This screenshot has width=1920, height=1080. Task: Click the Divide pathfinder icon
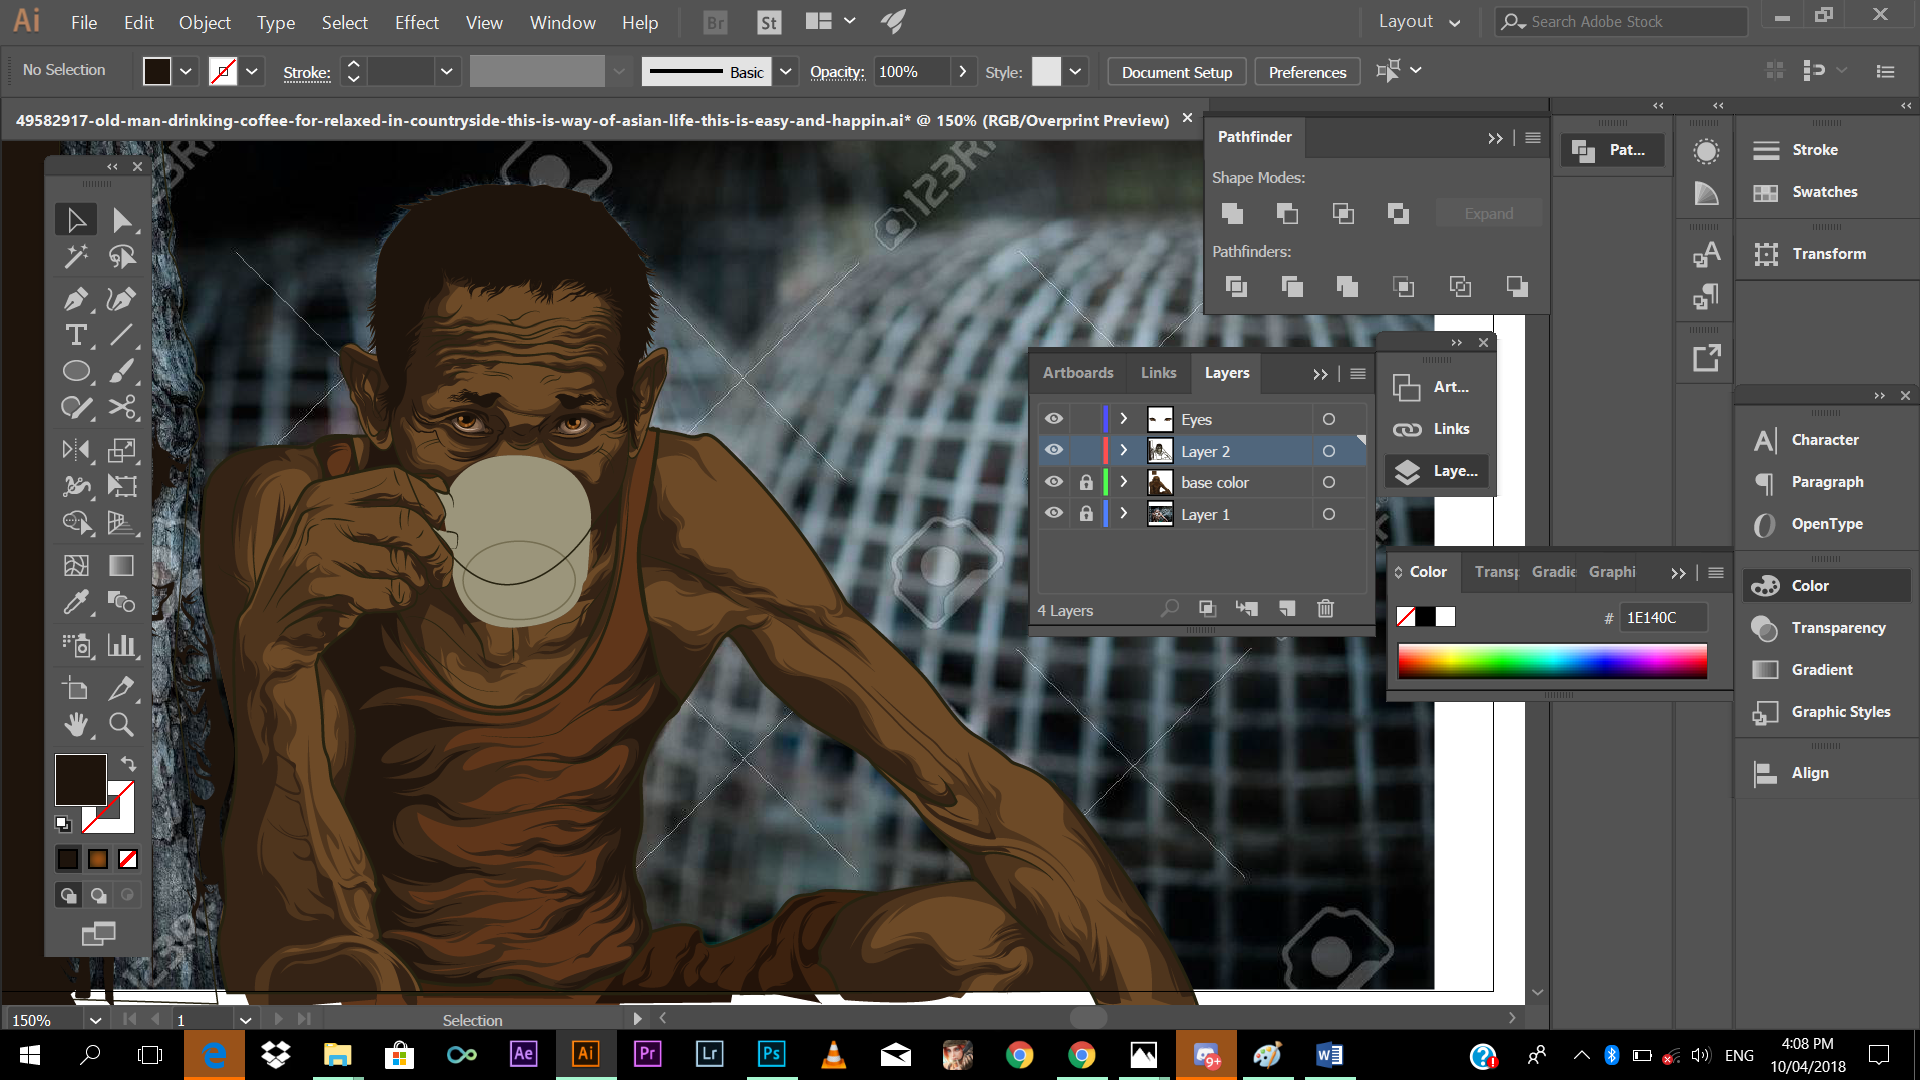(1236, 287)
